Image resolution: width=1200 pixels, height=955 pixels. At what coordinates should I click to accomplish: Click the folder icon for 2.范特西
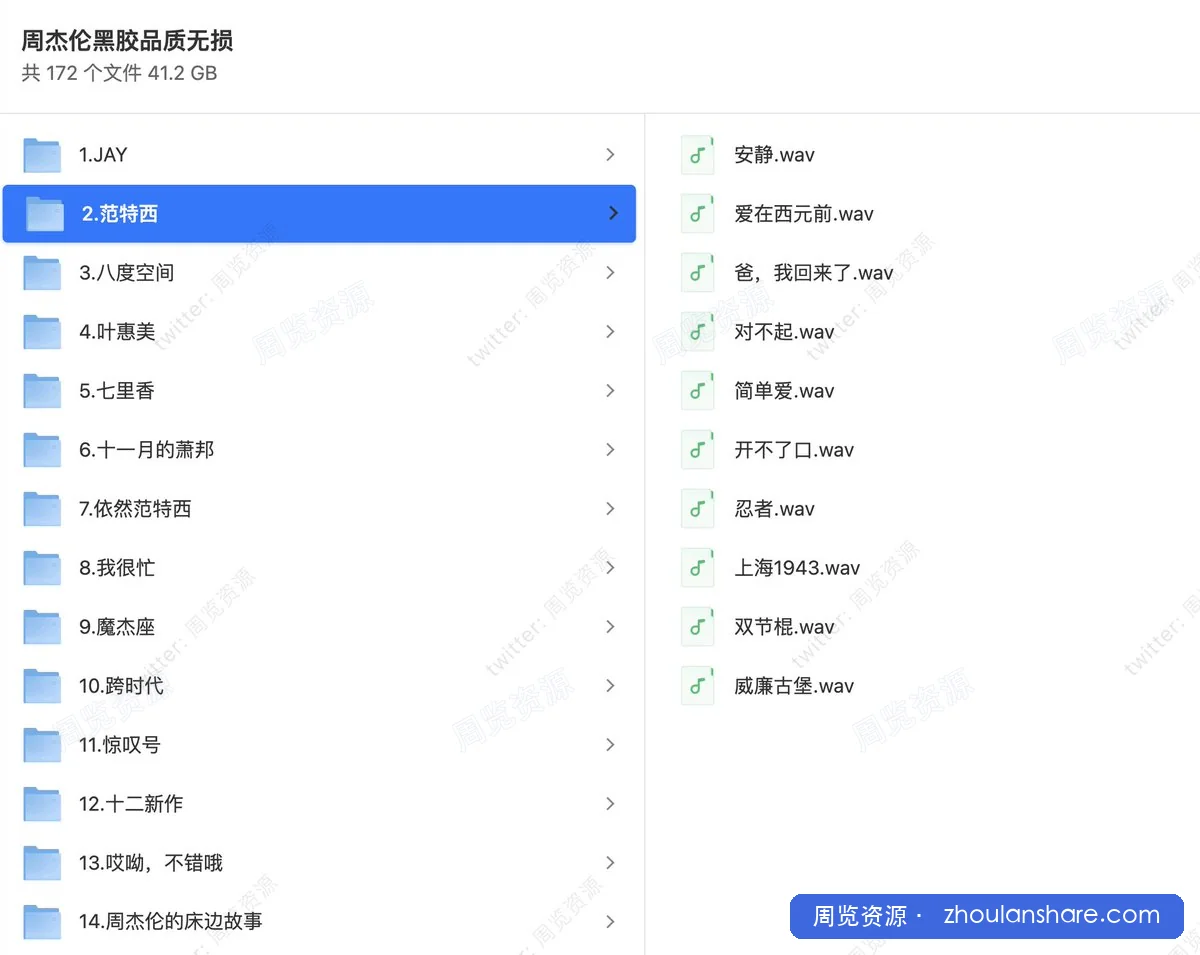45,214
